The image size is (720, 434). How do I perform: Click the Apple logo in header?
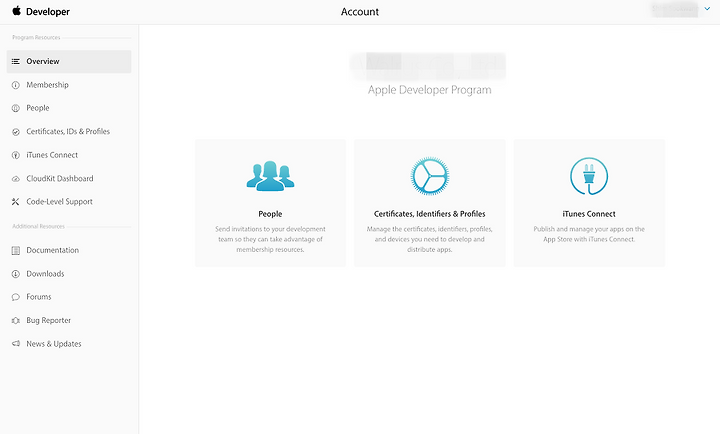pyautogui.click(x=17, y=11)
